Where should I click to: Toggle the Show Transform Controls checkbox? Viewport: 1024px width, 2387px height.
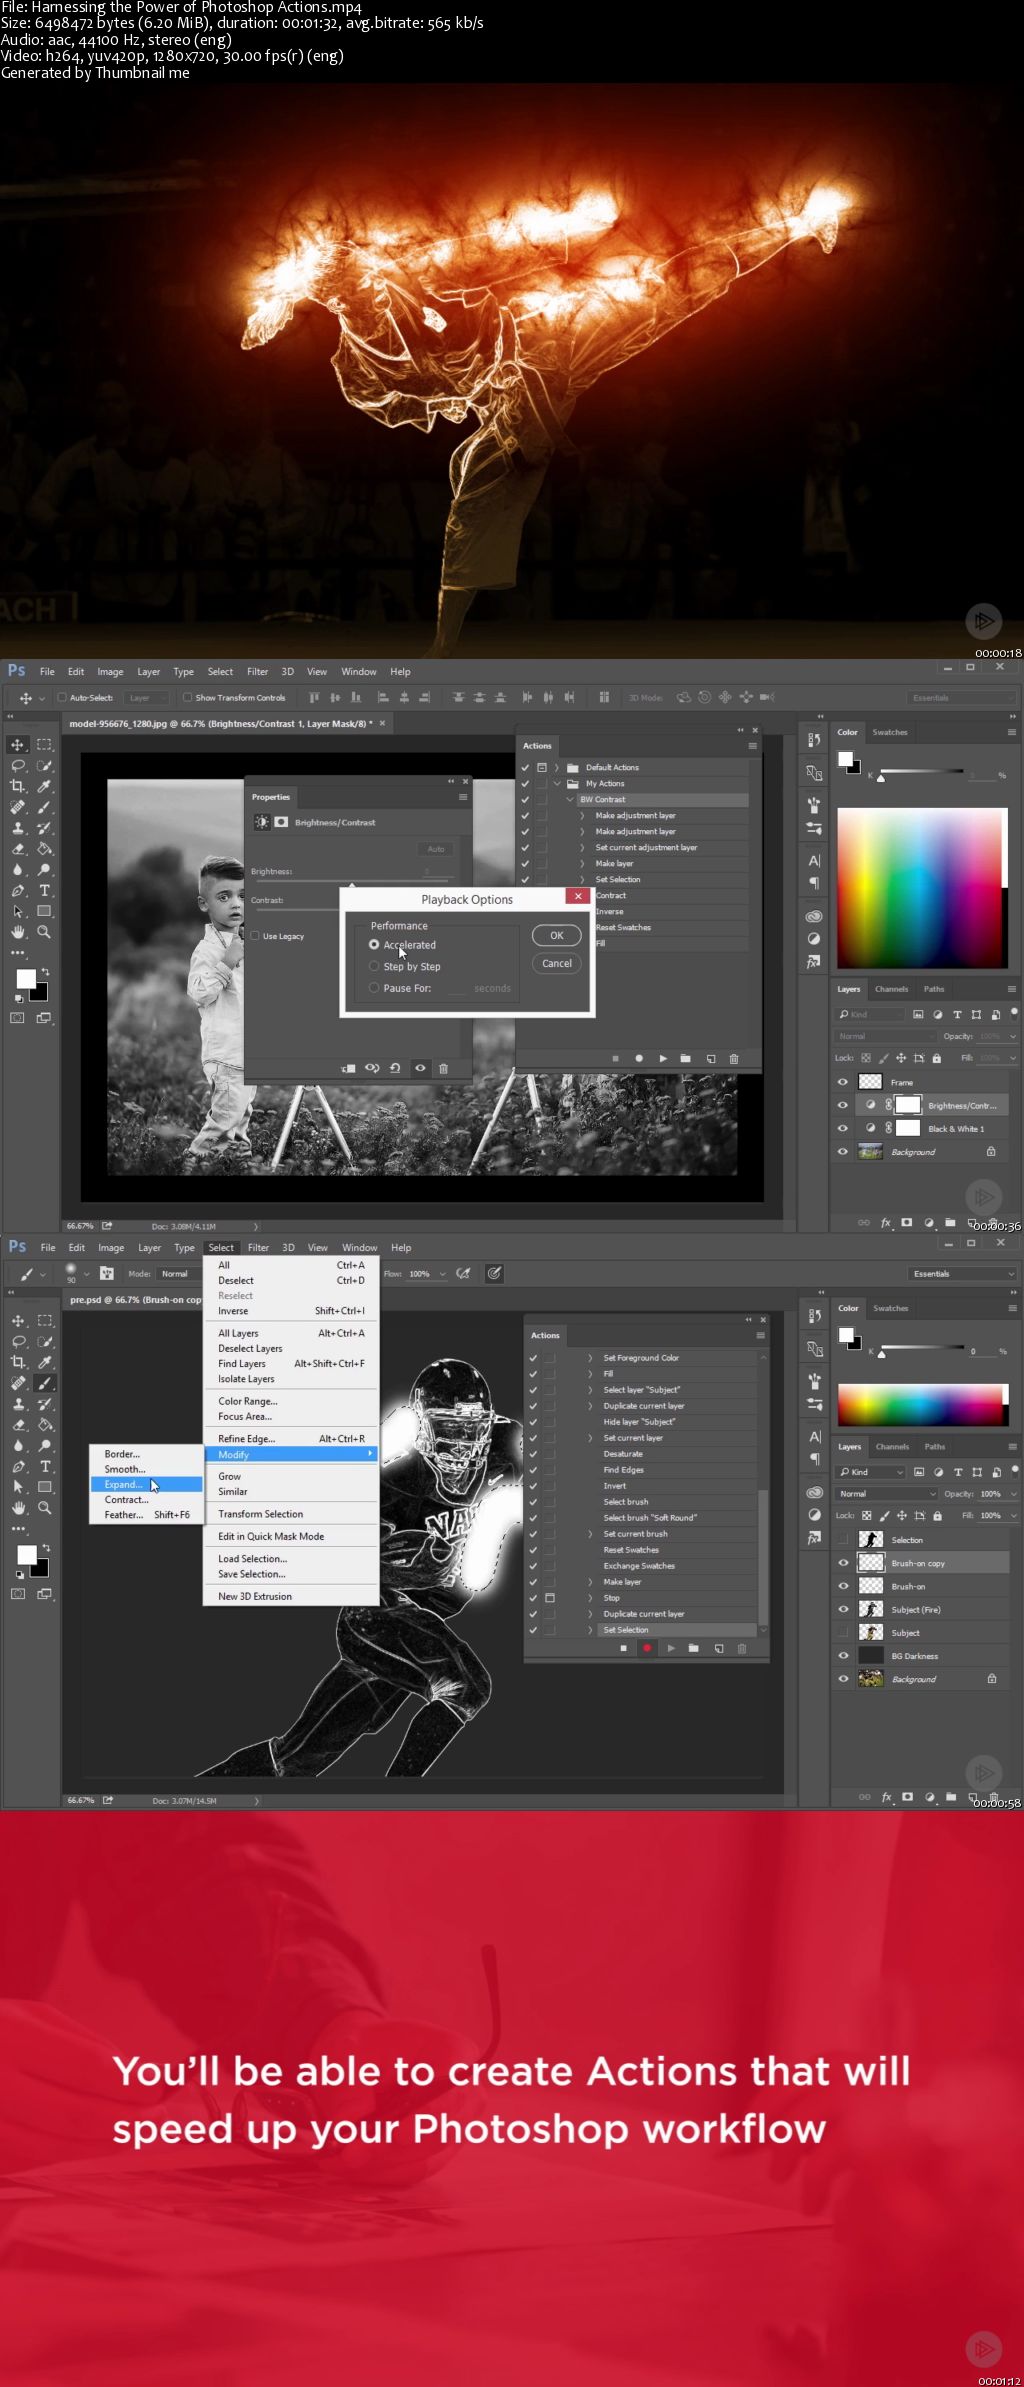(x=187, y=697)
